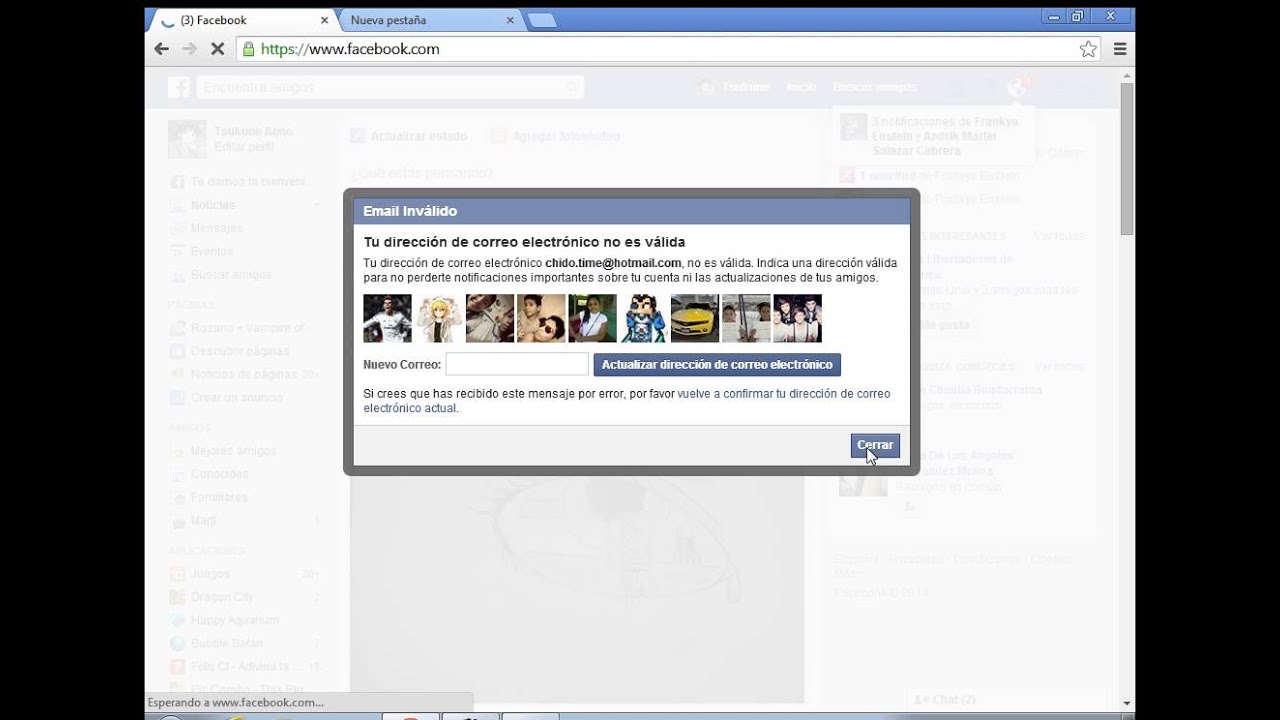The height and width of the screenshot is (720, 1280).
Task: Select the yellow car friend thumbnail
Action: click(695, 319)
